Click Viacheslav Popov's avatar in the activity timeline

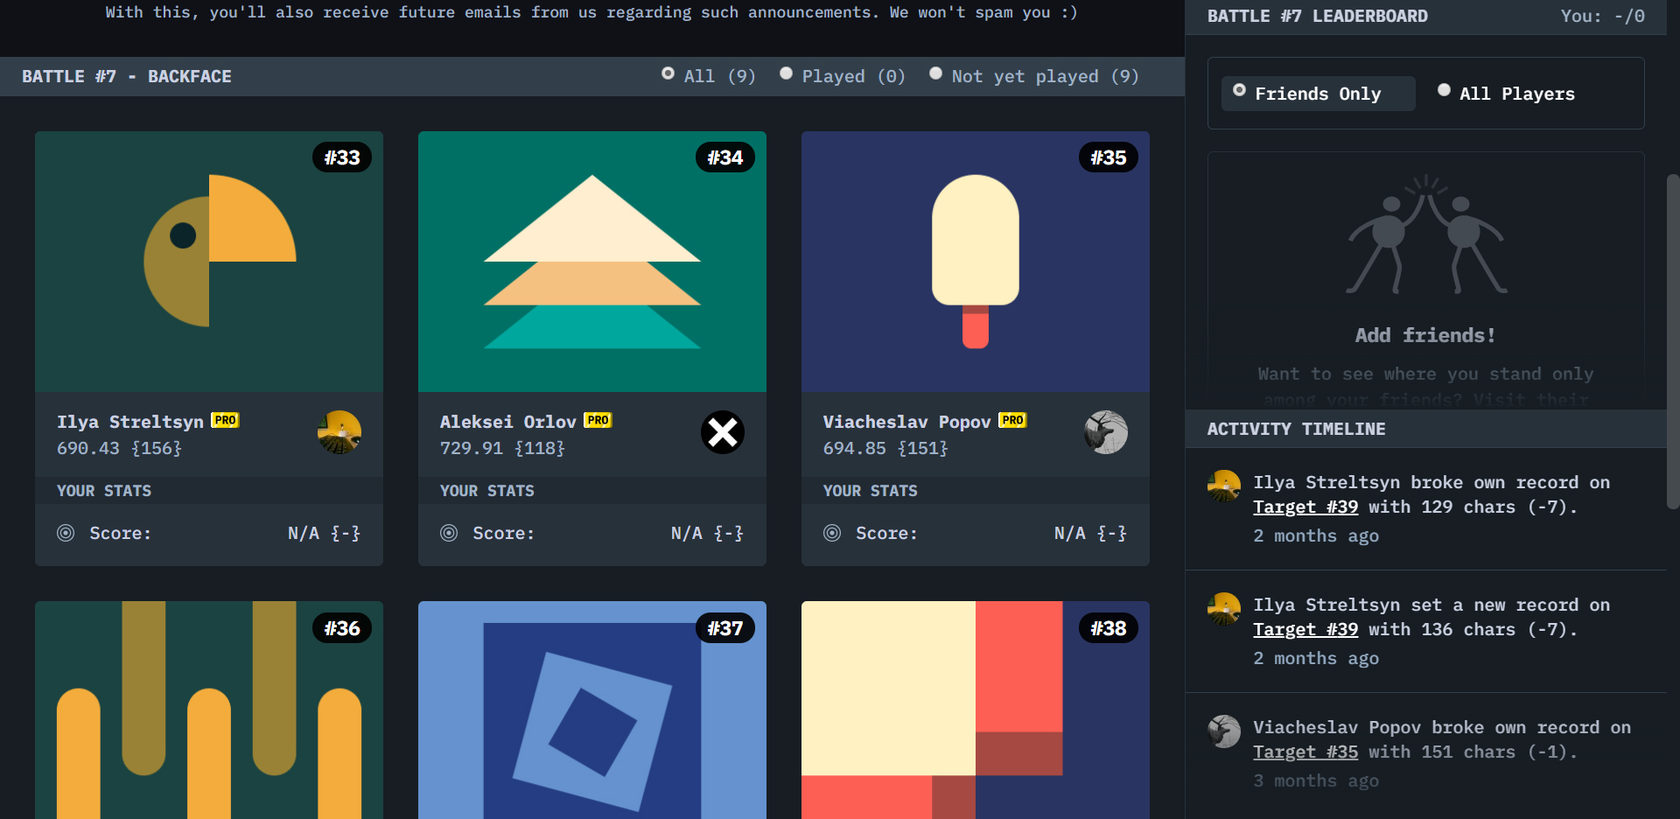(x=1224, y=731)
